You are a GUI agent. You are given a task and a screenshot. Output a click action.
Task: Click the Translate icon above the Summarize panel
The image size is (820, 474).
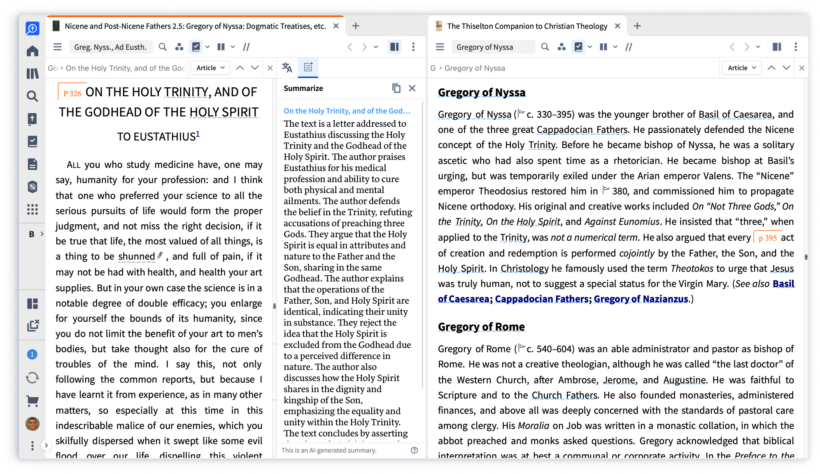[287, 68]
